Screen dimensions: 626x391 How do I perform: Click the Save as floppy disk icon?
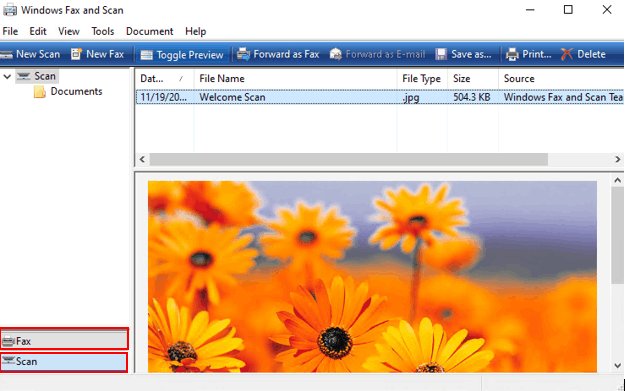tap(441, 54)
